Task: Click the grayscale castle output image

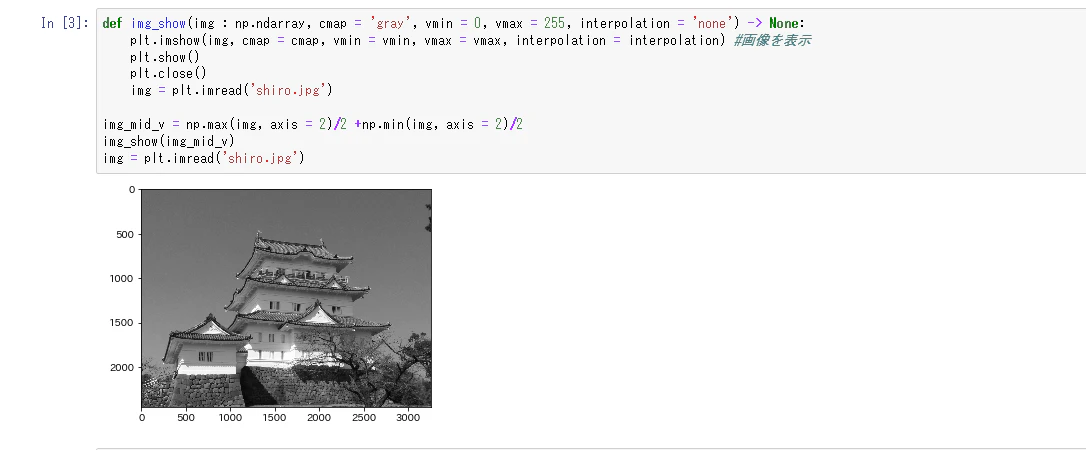Action: pyautogui.click(x=287, y=298)
